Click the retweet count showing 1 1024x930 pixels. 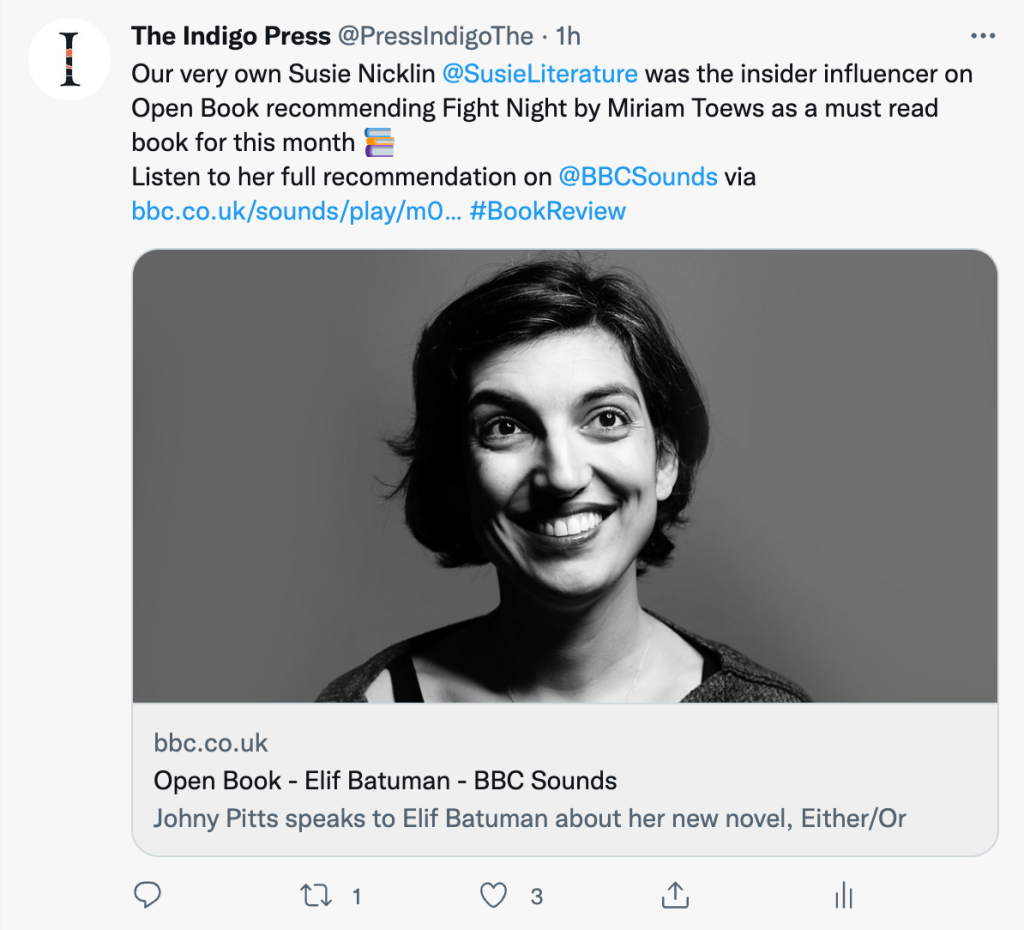coord(357,897)
